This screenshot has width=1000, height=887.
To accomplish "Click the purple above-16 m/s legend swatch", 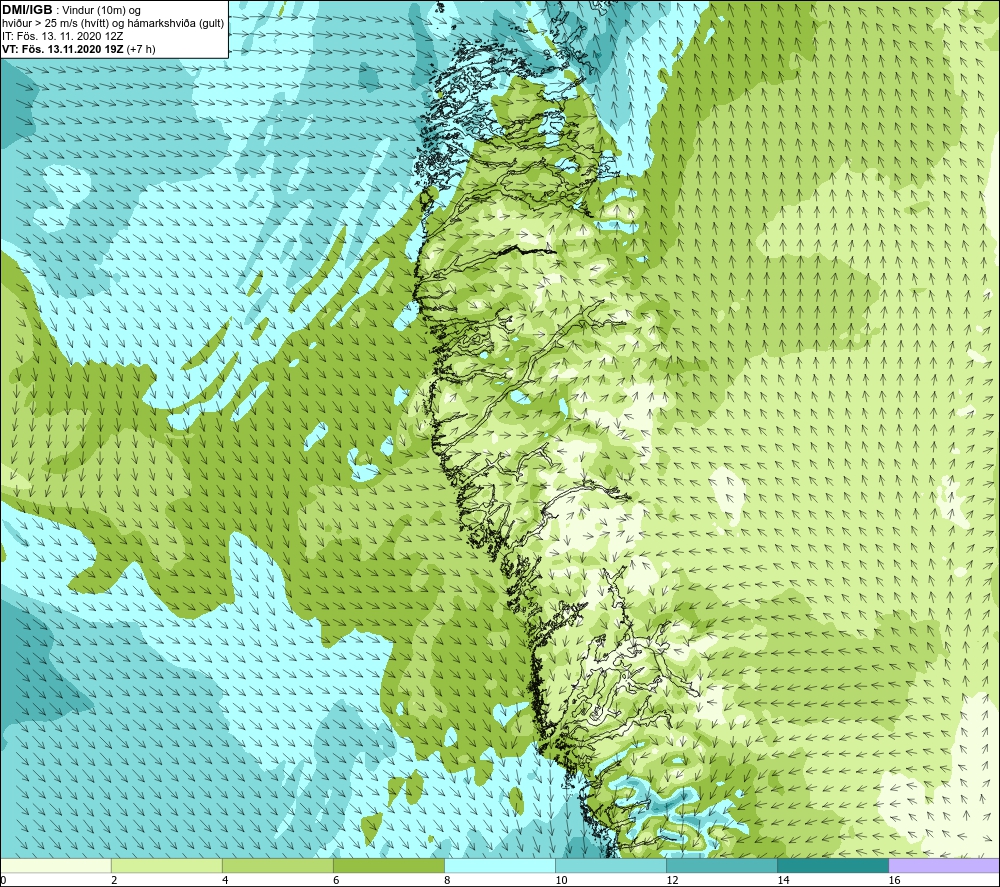I will tap(944, 865).
